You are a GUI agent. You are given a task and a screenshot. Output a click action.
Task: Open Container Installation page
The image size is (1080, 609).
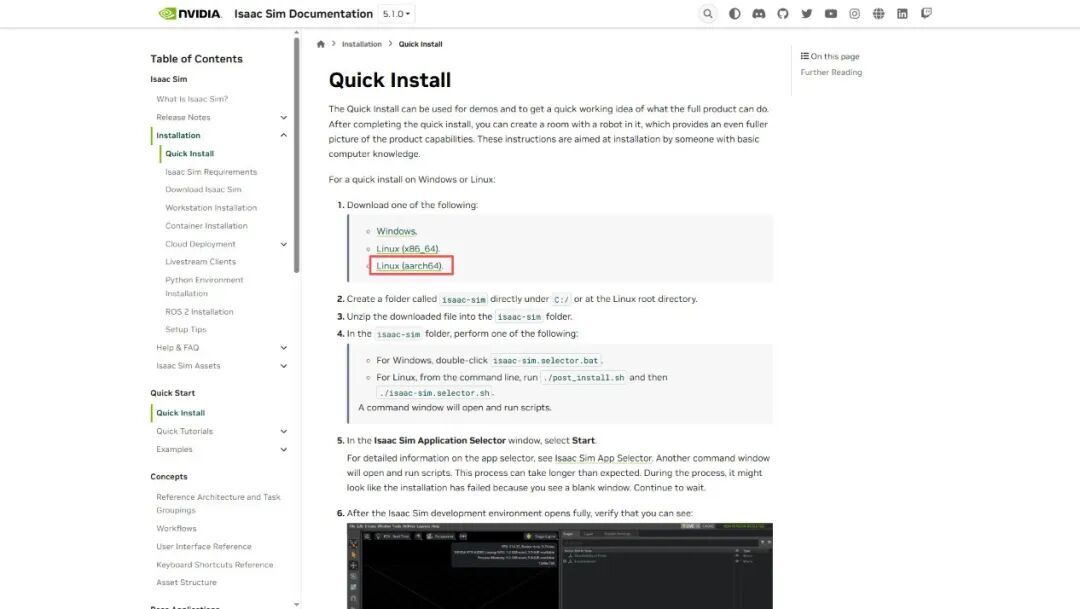[206, 226]
